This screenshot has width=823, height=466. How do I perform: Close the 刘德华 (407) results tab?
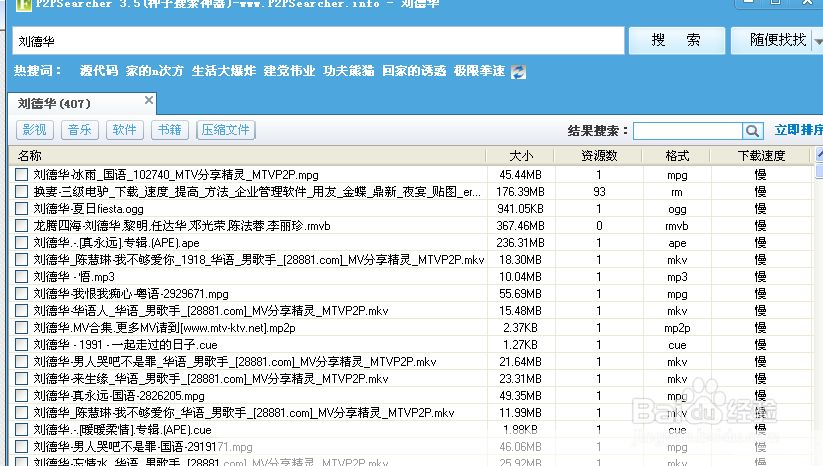point(149,100)
